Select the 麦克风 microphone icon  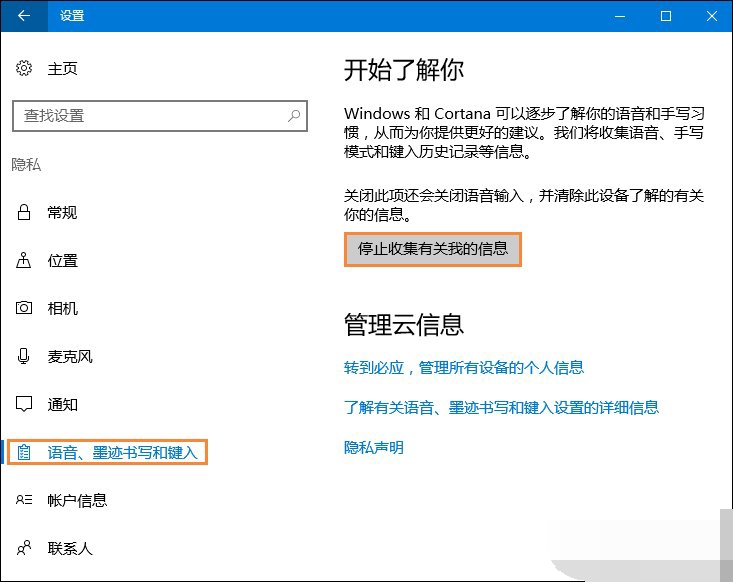24,357
